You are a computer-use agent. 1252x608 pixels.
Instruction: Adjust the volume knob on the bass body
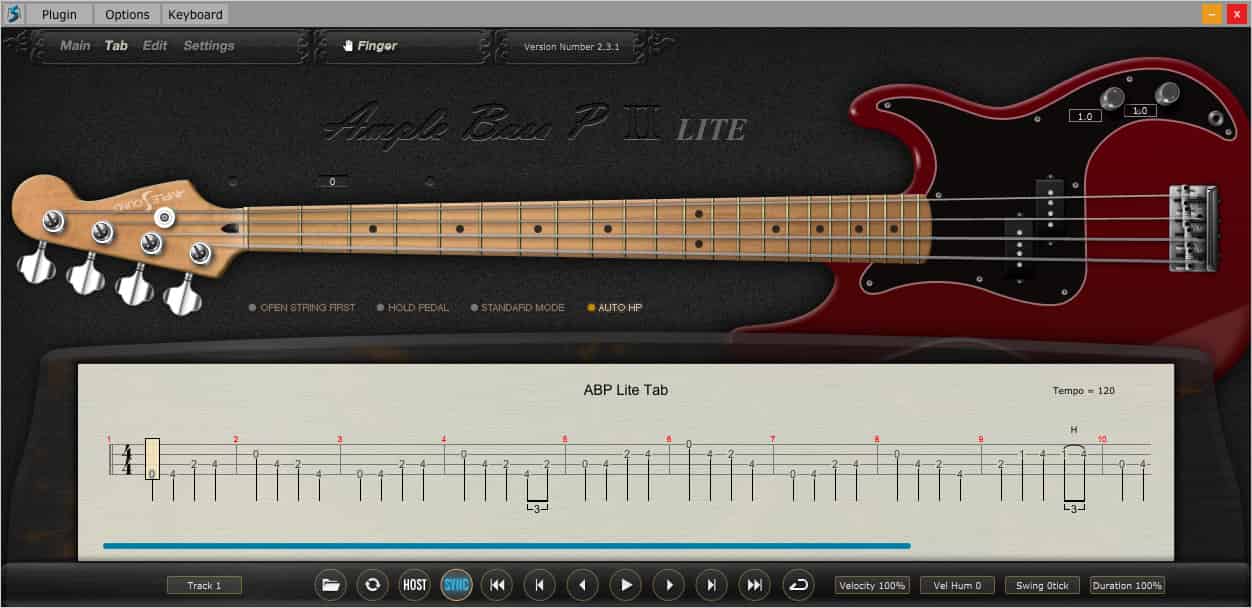click(1113, 96)
